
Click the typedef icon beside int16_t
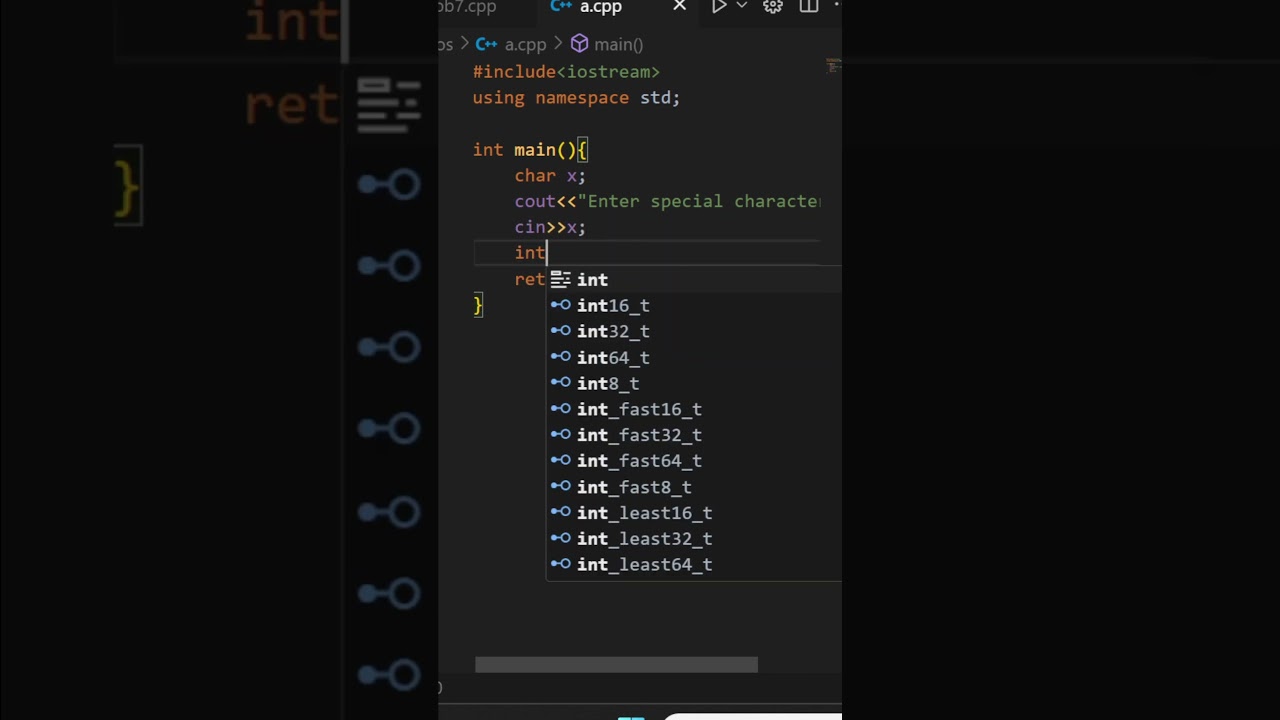[560, 305]
